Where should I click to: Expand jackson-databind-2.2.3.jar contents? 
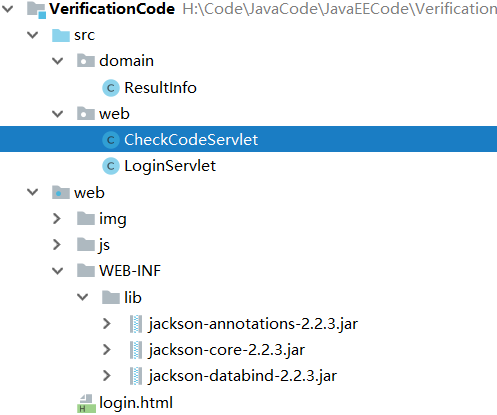(x=107, y=376)
